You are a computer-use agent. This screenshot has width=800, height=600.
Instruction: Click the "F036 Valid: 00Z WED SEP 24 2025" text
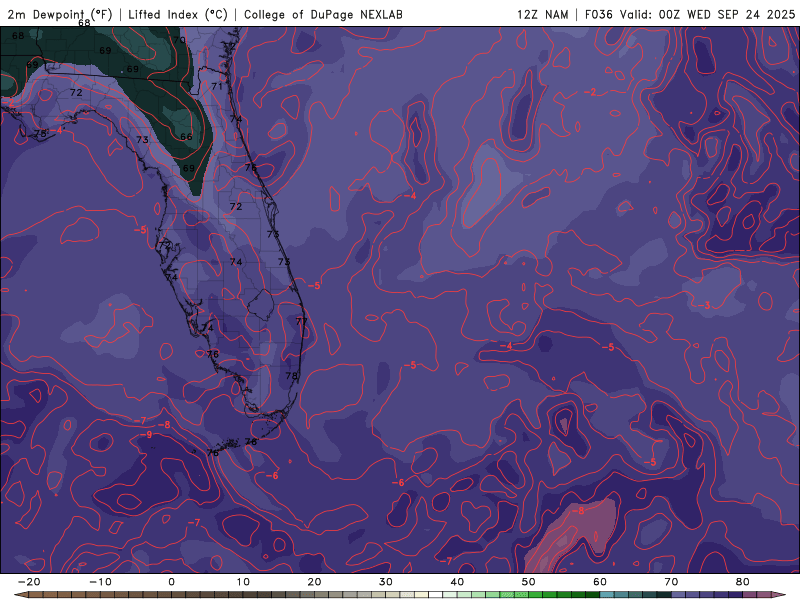pyautogui.click(x=690, y=14)
